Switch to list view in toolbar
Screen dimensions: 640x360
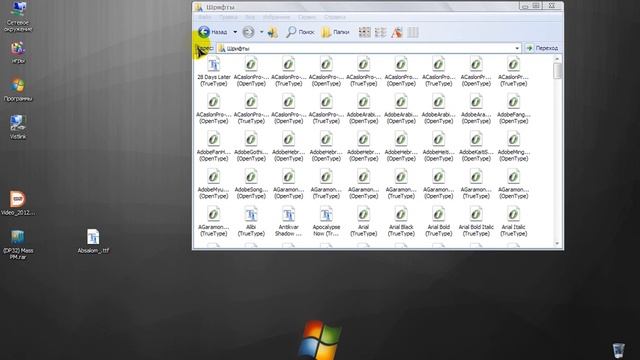[380, 32]
